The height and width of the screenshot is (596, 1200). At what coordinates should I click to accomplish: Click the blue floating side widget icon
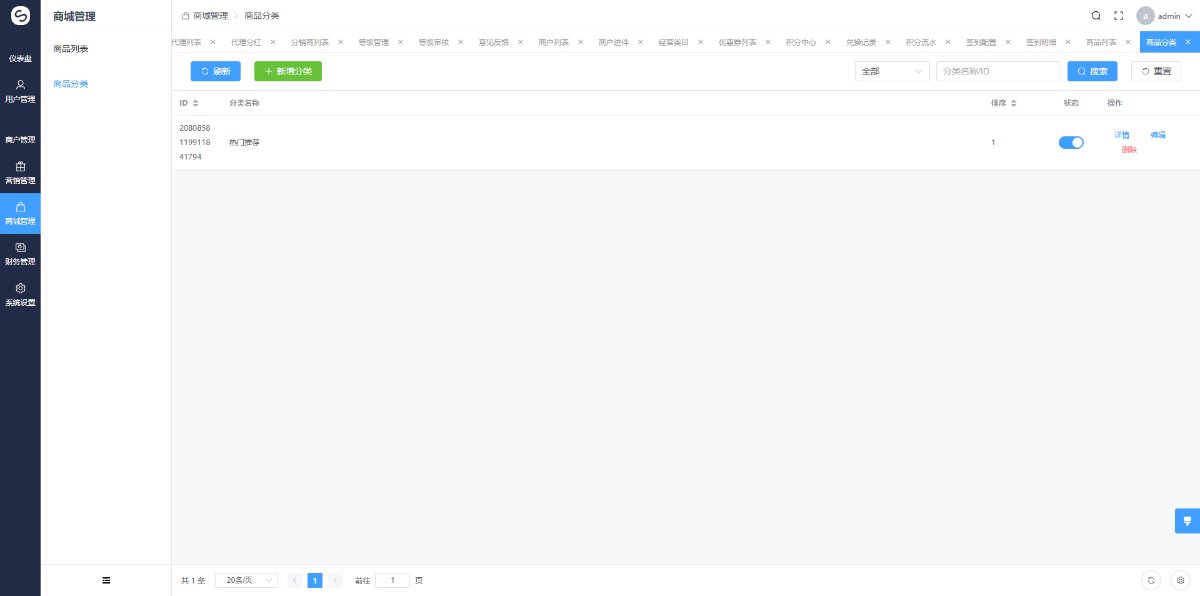click(1187, 521)
